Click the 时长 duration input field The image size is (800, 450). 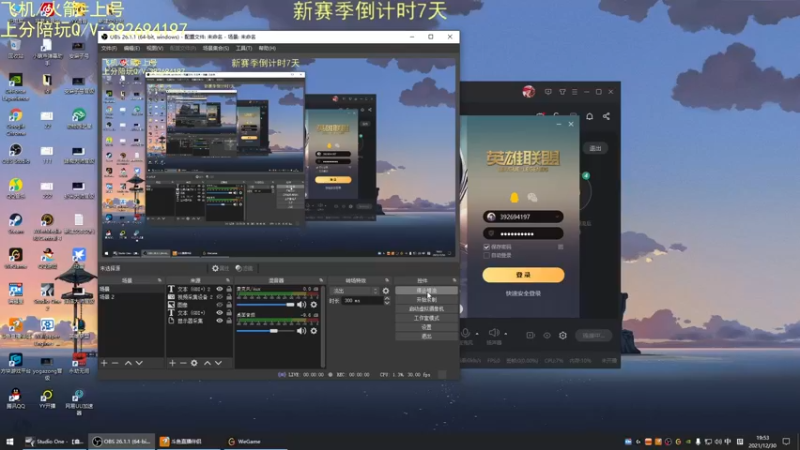(362, 301)
